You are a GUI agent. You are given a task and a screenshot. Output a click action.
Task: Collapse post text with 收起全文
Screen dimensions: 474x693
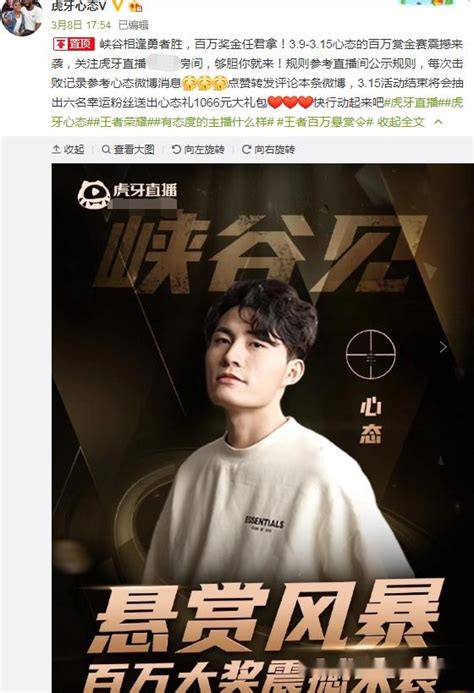pos(401,122)
